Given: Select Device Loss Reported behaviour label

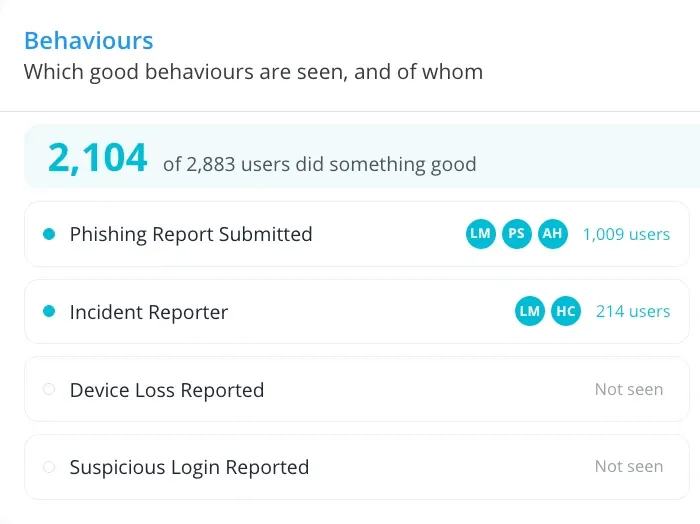Looking at the screenshot, I should point(167,390).
